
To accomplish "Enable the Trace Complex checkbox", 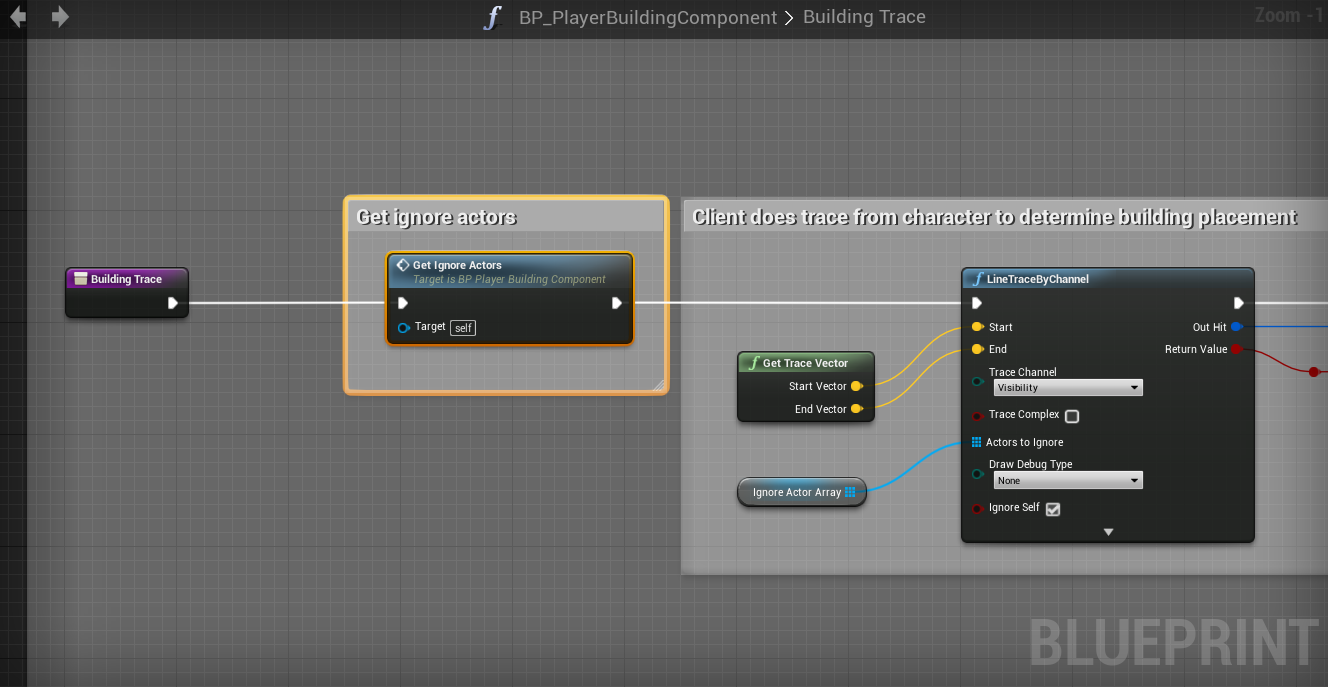I will (x=1072, y=416).
